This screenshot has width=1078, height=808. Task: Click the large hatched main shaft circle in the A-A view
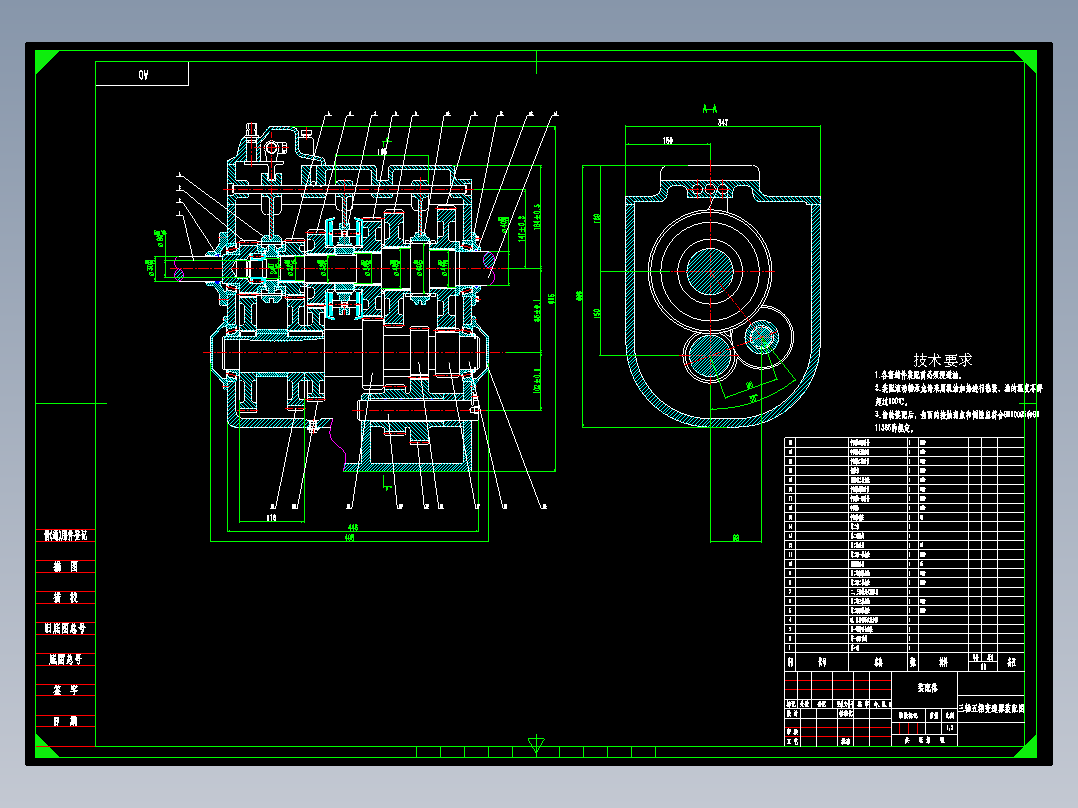click(710, 272)
